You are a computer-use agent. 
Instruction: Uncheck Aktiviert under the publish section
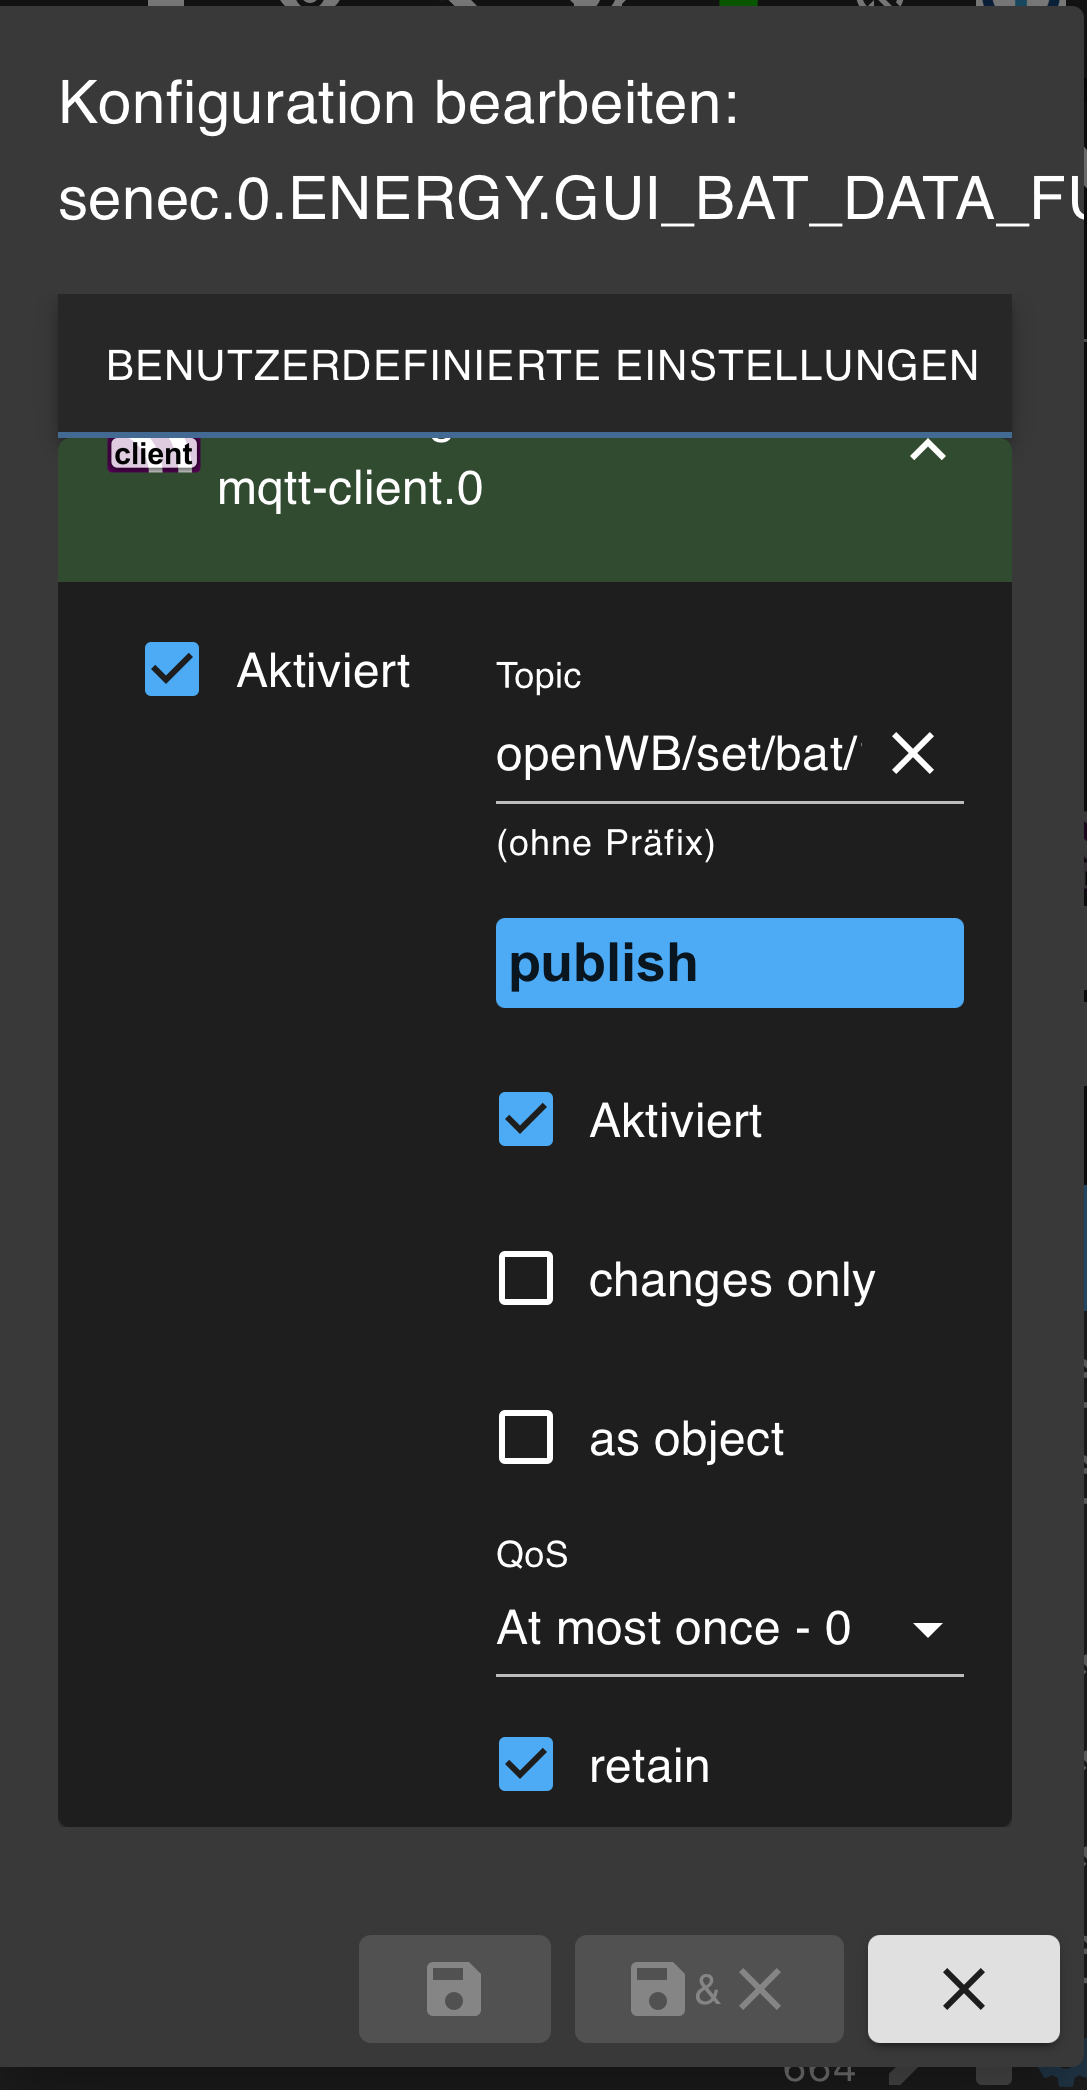526,1119
